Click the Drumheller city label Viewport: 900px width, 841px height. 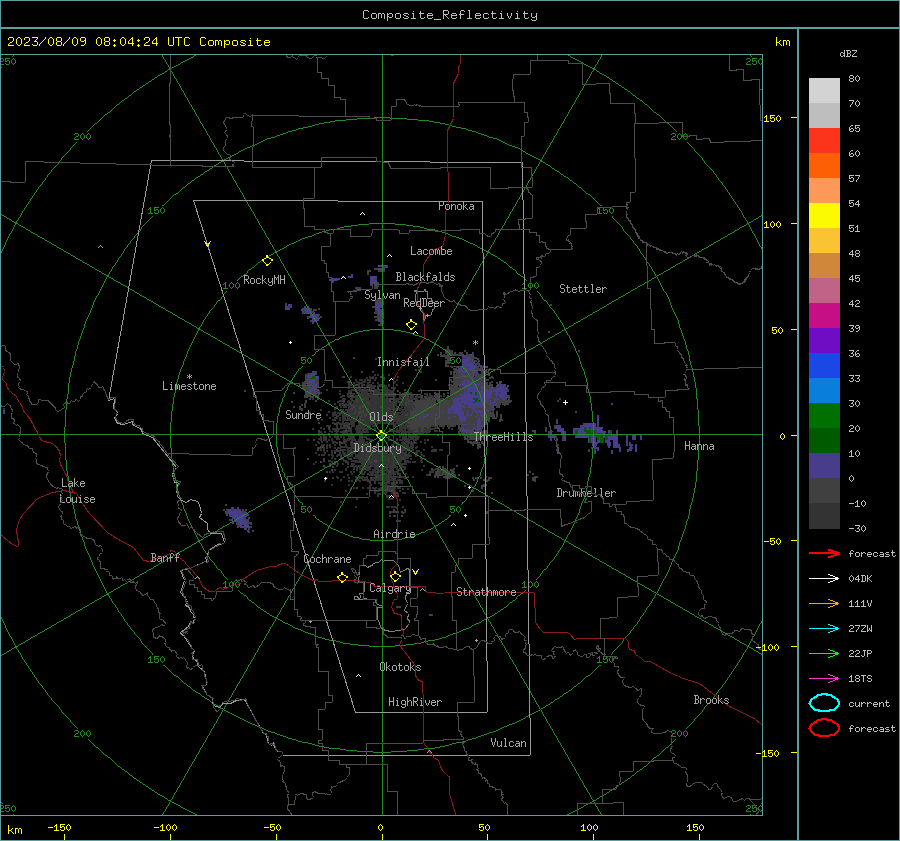[586, 493]
